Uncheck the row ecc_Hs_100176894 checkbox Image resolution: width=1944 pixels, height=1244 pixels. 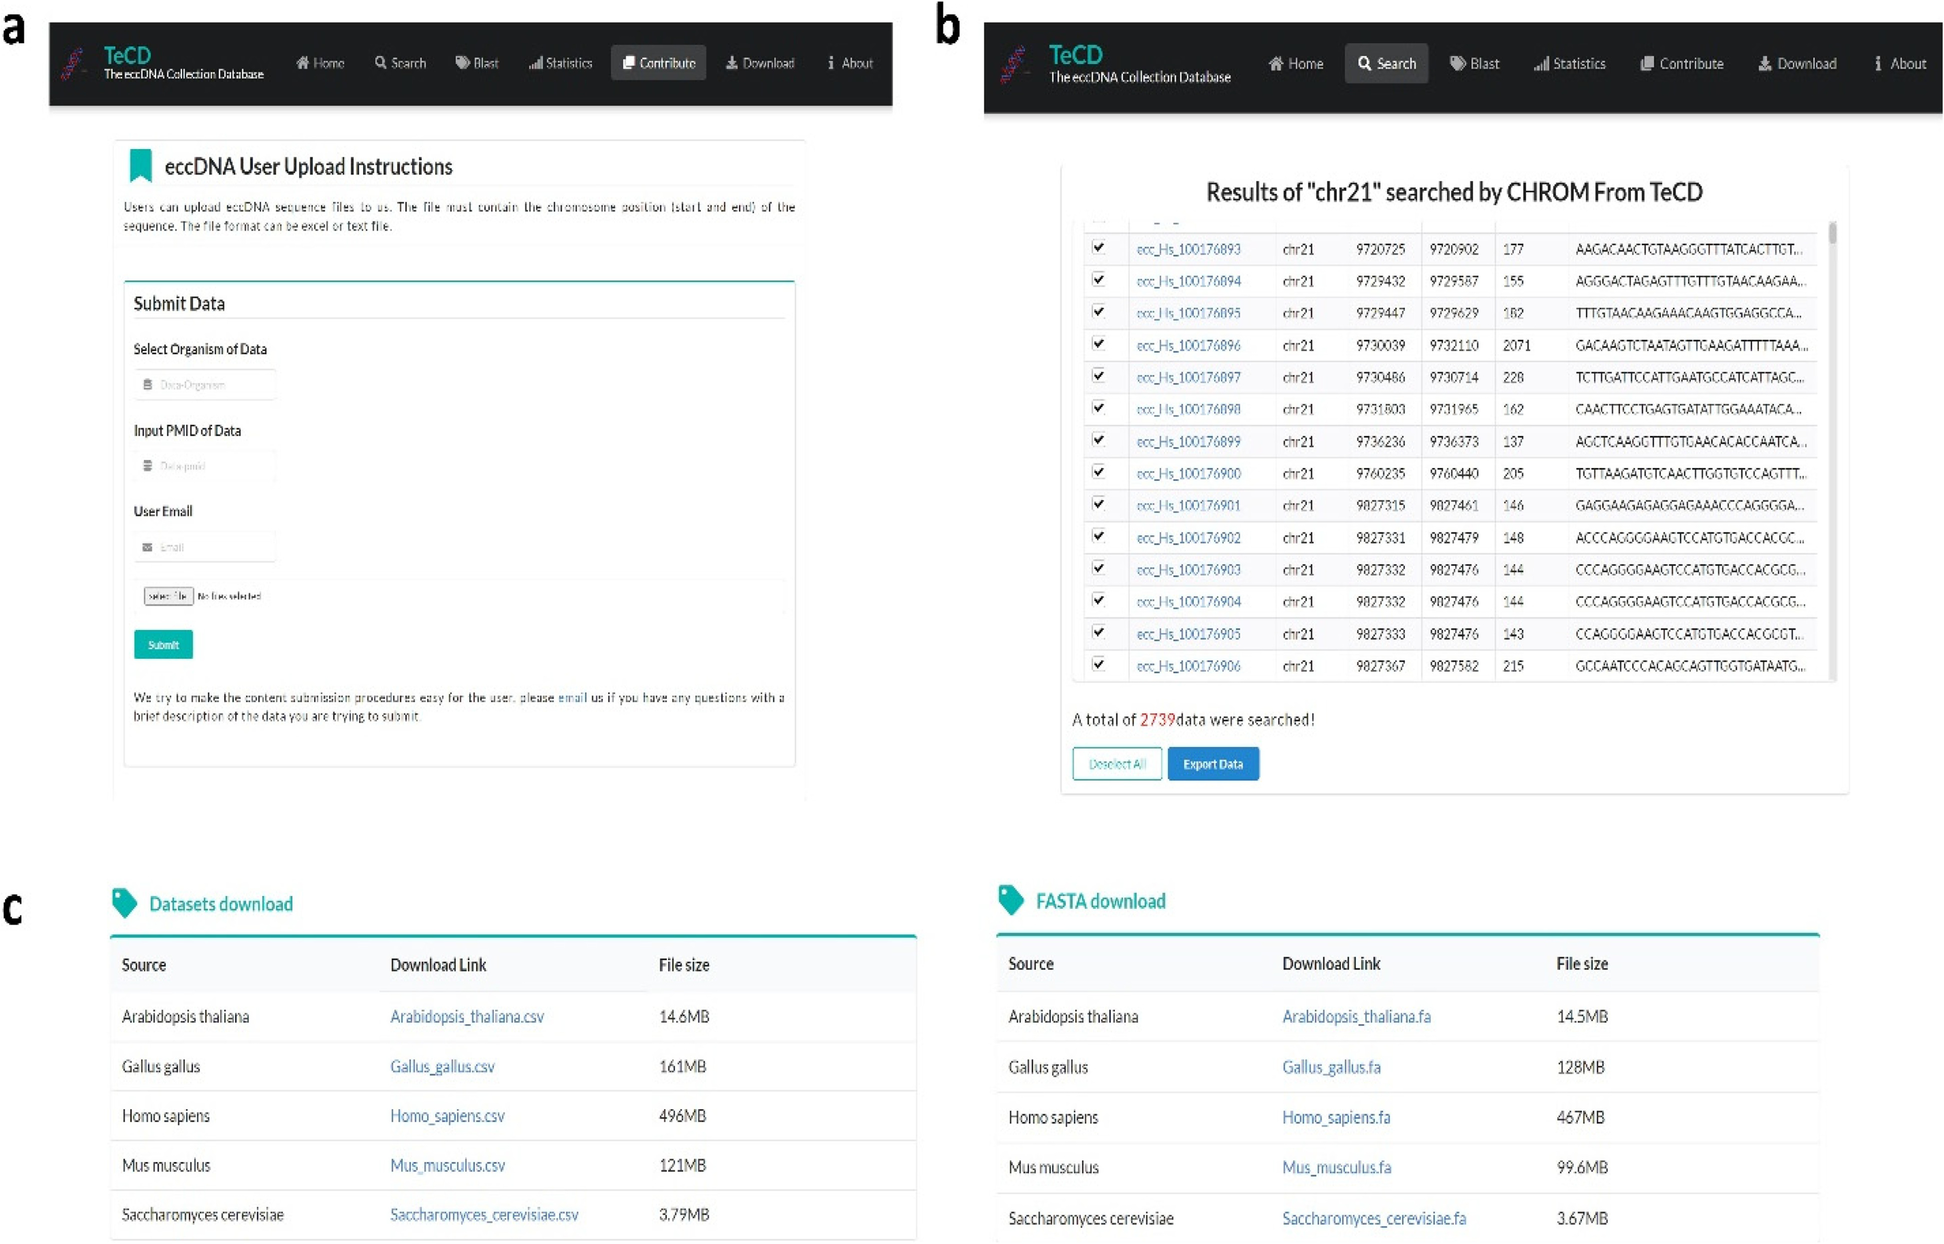pos(1098,280)
